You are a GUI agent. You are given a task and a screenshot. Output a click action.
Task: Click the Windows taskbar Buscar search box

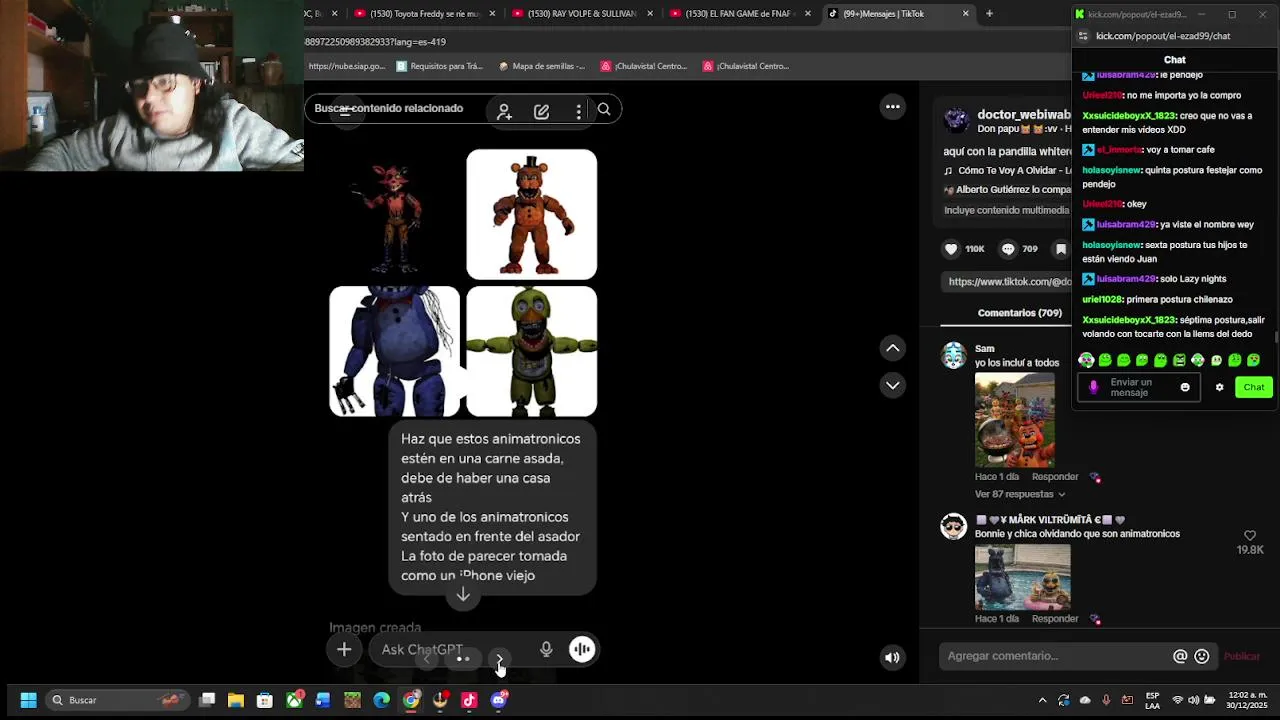point(118,700)
